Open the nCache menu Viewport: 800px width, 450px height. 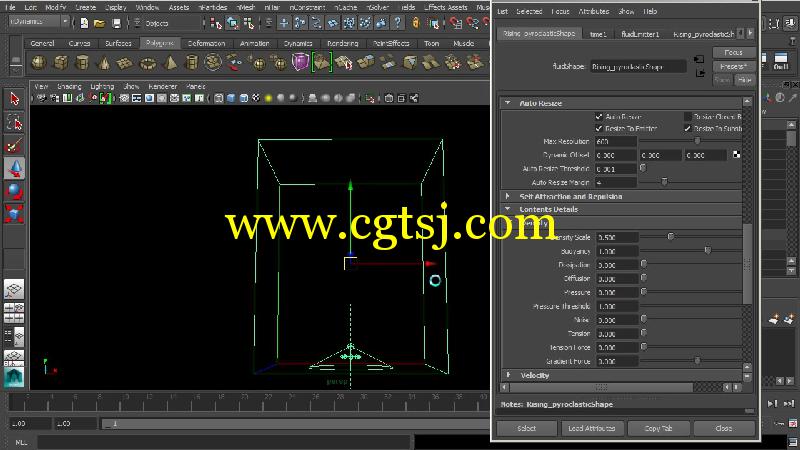click(345, 7)
